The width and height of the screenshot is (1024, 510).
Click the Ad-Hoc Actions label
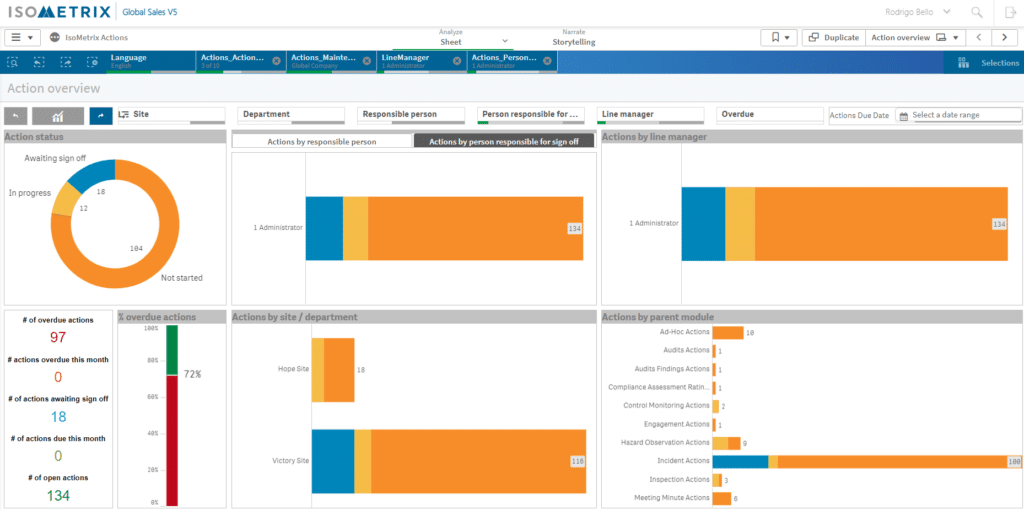(684, 332)
